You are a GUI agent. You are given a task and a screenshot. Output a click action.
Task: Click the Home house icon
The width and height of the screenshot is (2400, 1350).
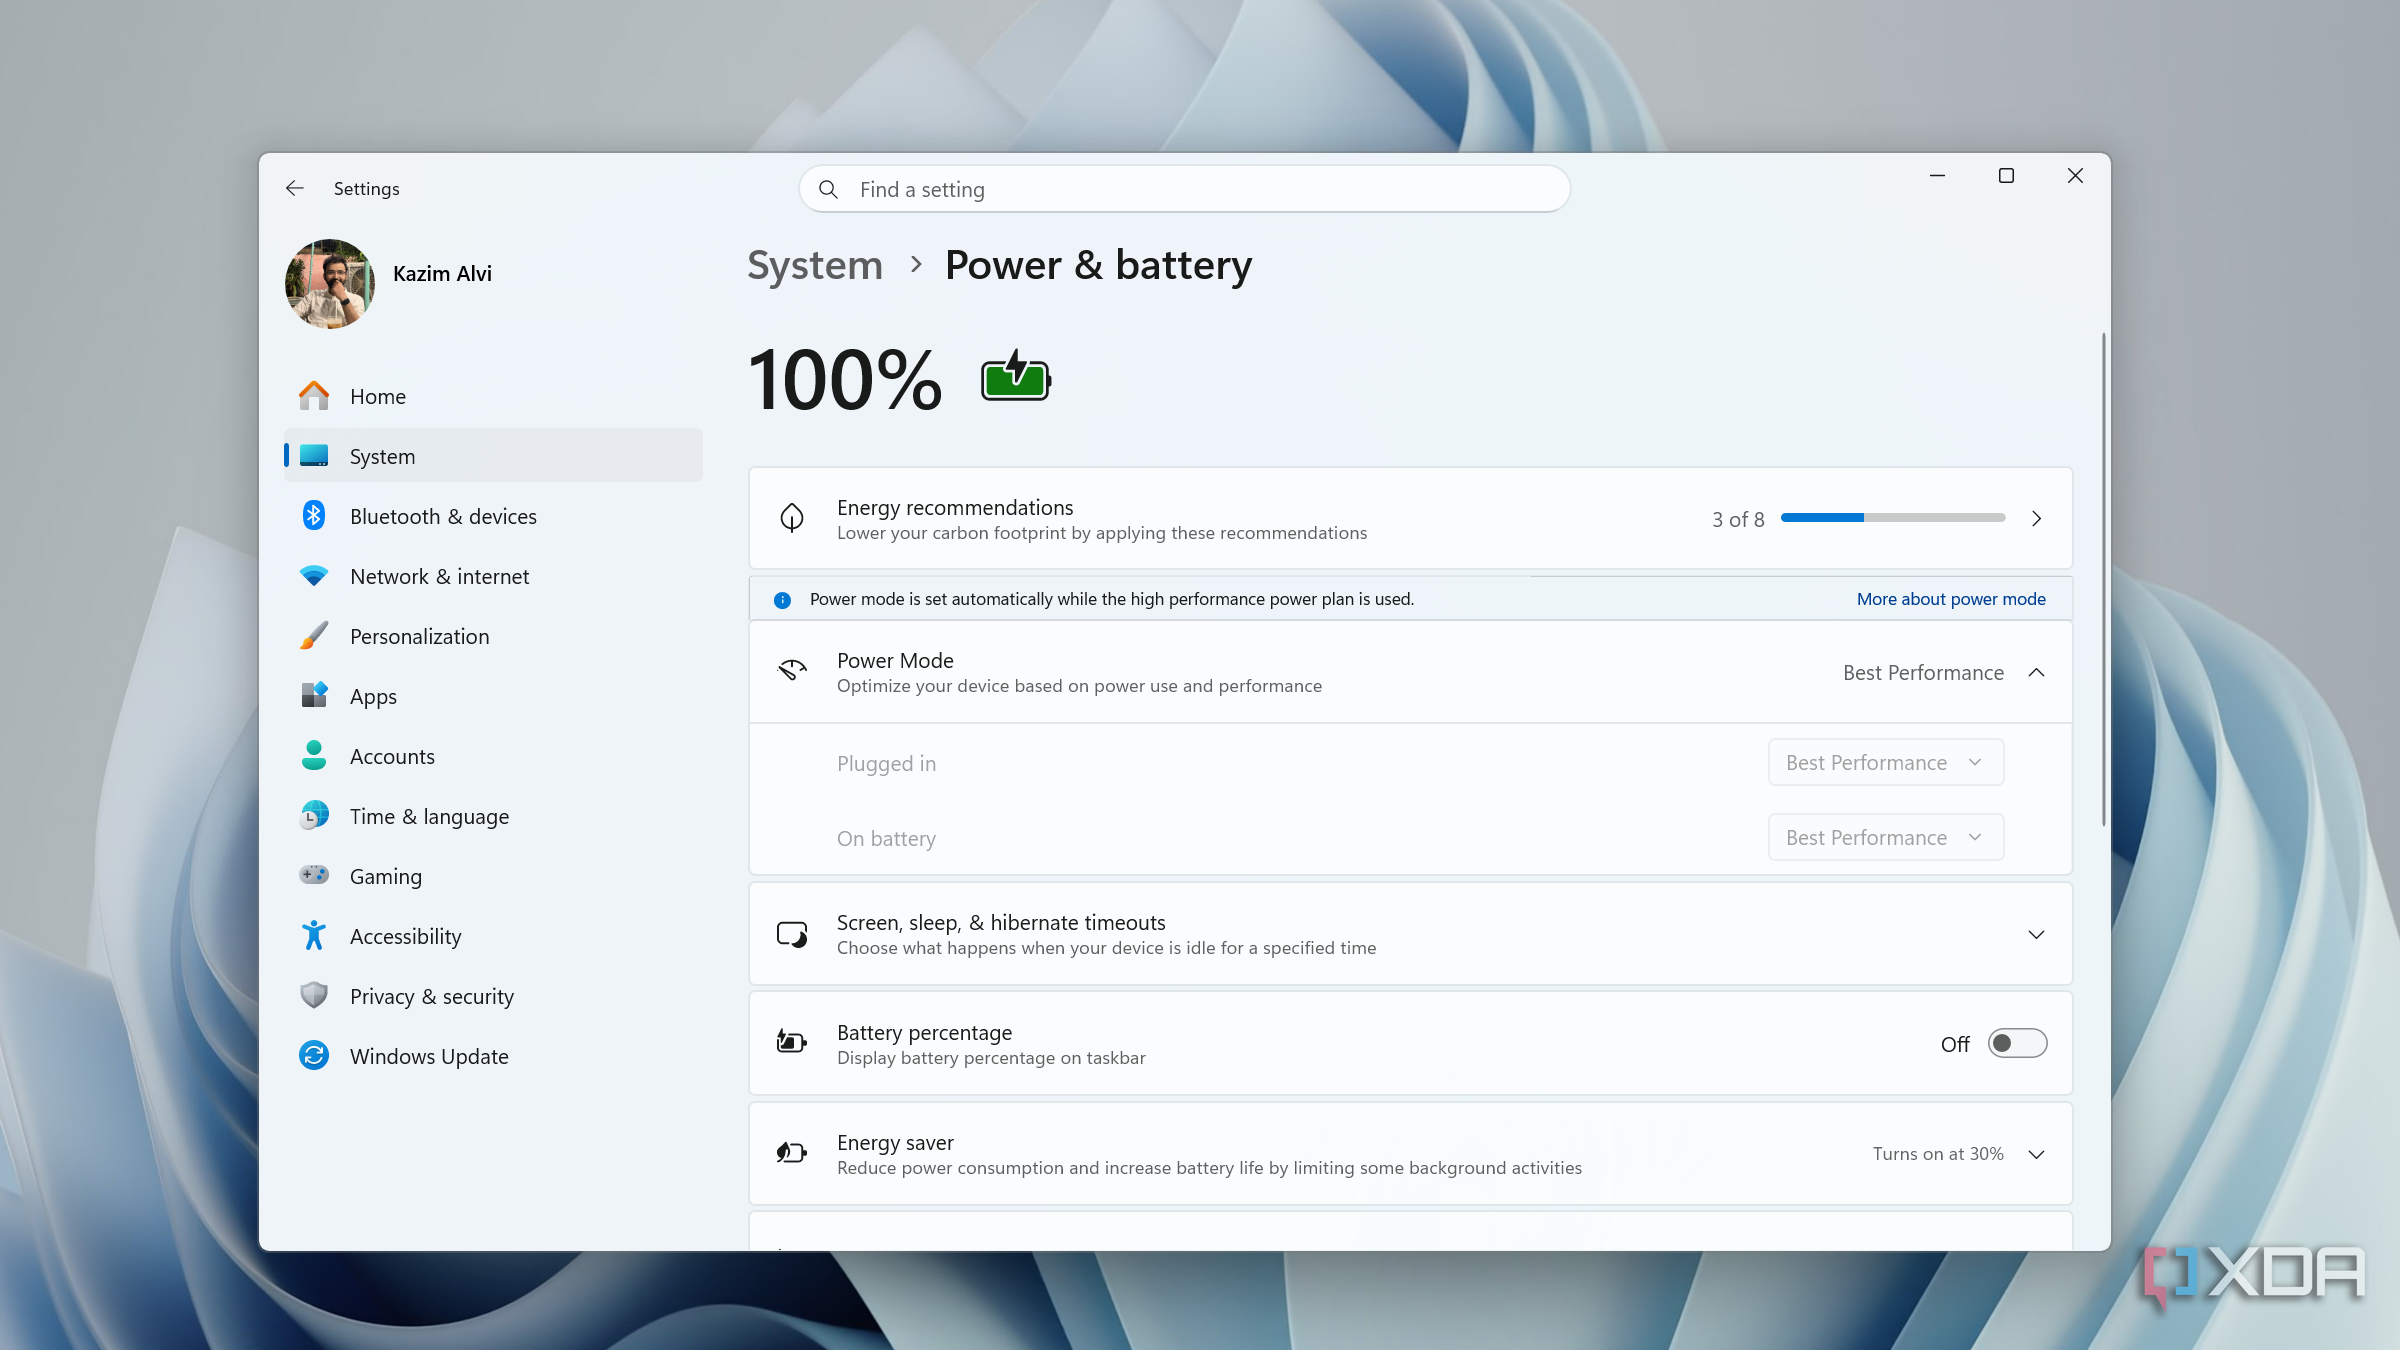pyautogui.click(x=314, y=396)
